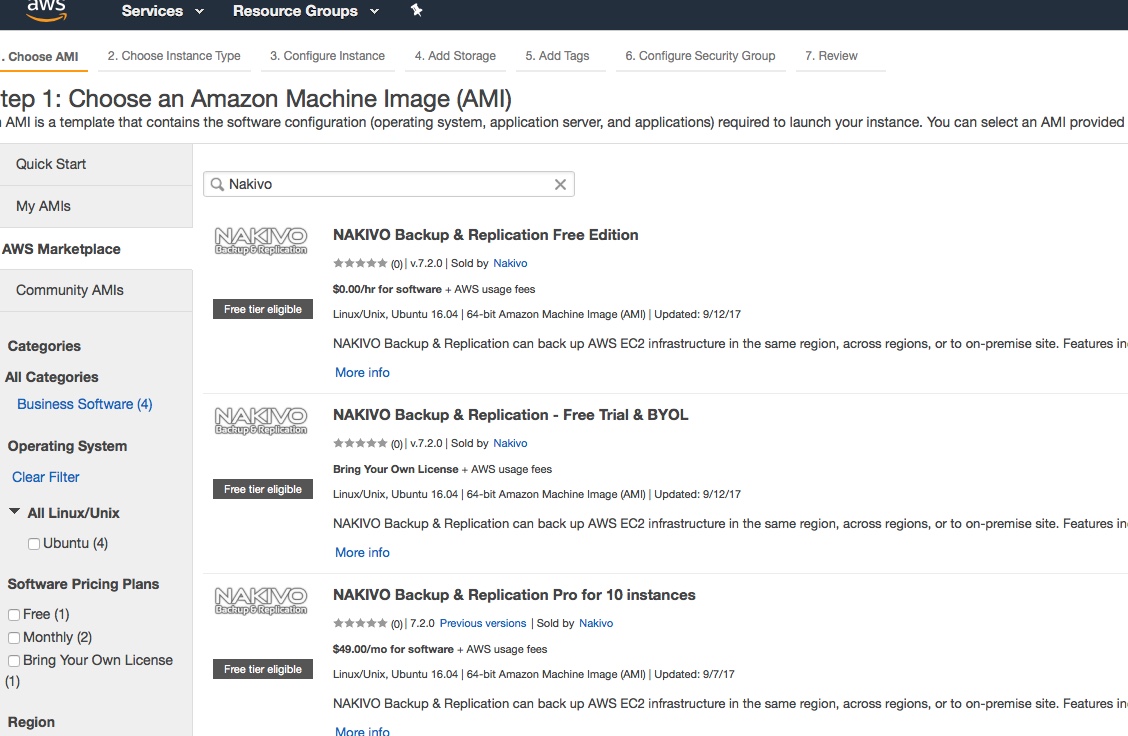The image size is (1128, 736).
Task: Click '$0.00/hr for software' price text
Action: pos(387,289)
